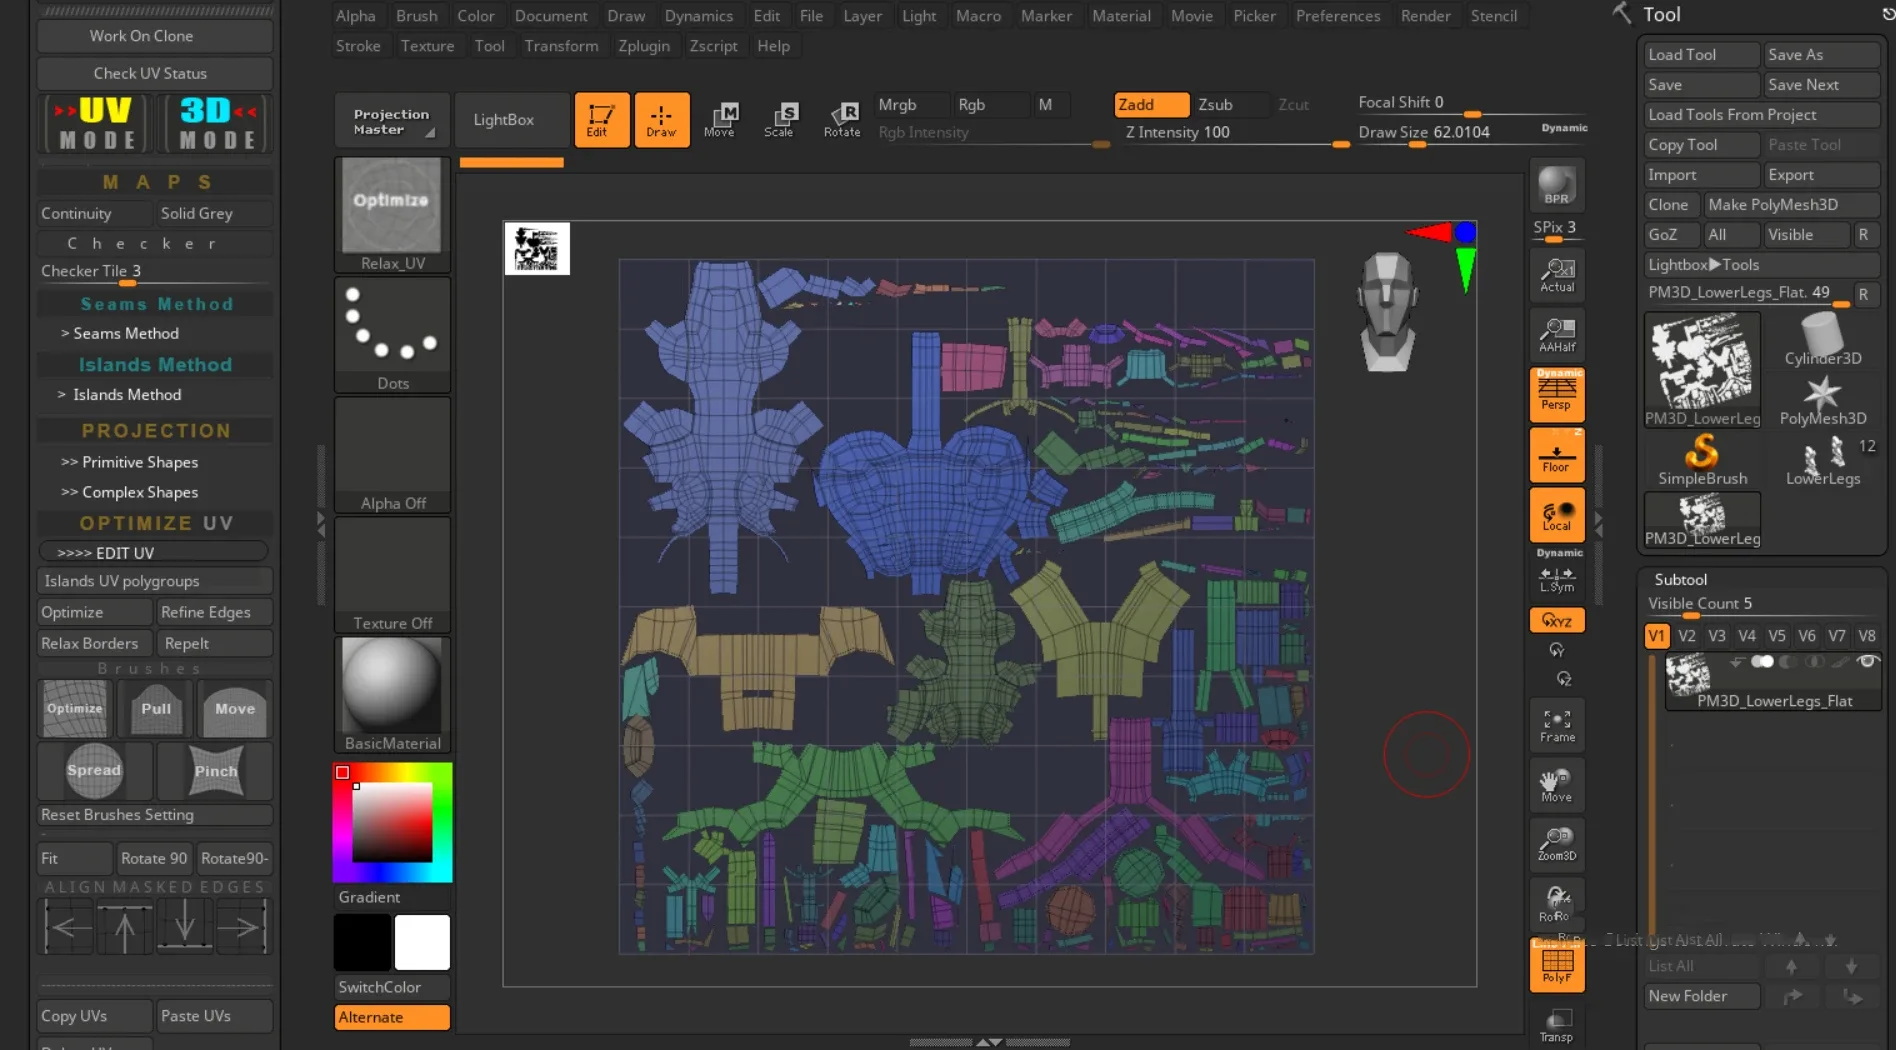Select the Zoom3D icon
The width and height of the screenshot is (1896, 1050).
[x=1556, y=843]
